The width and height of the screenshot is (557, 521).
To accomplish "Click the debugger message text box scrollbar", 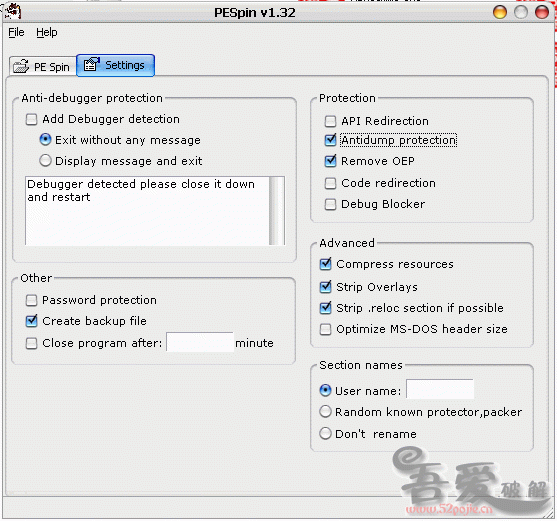I will [x=277, y=211].
